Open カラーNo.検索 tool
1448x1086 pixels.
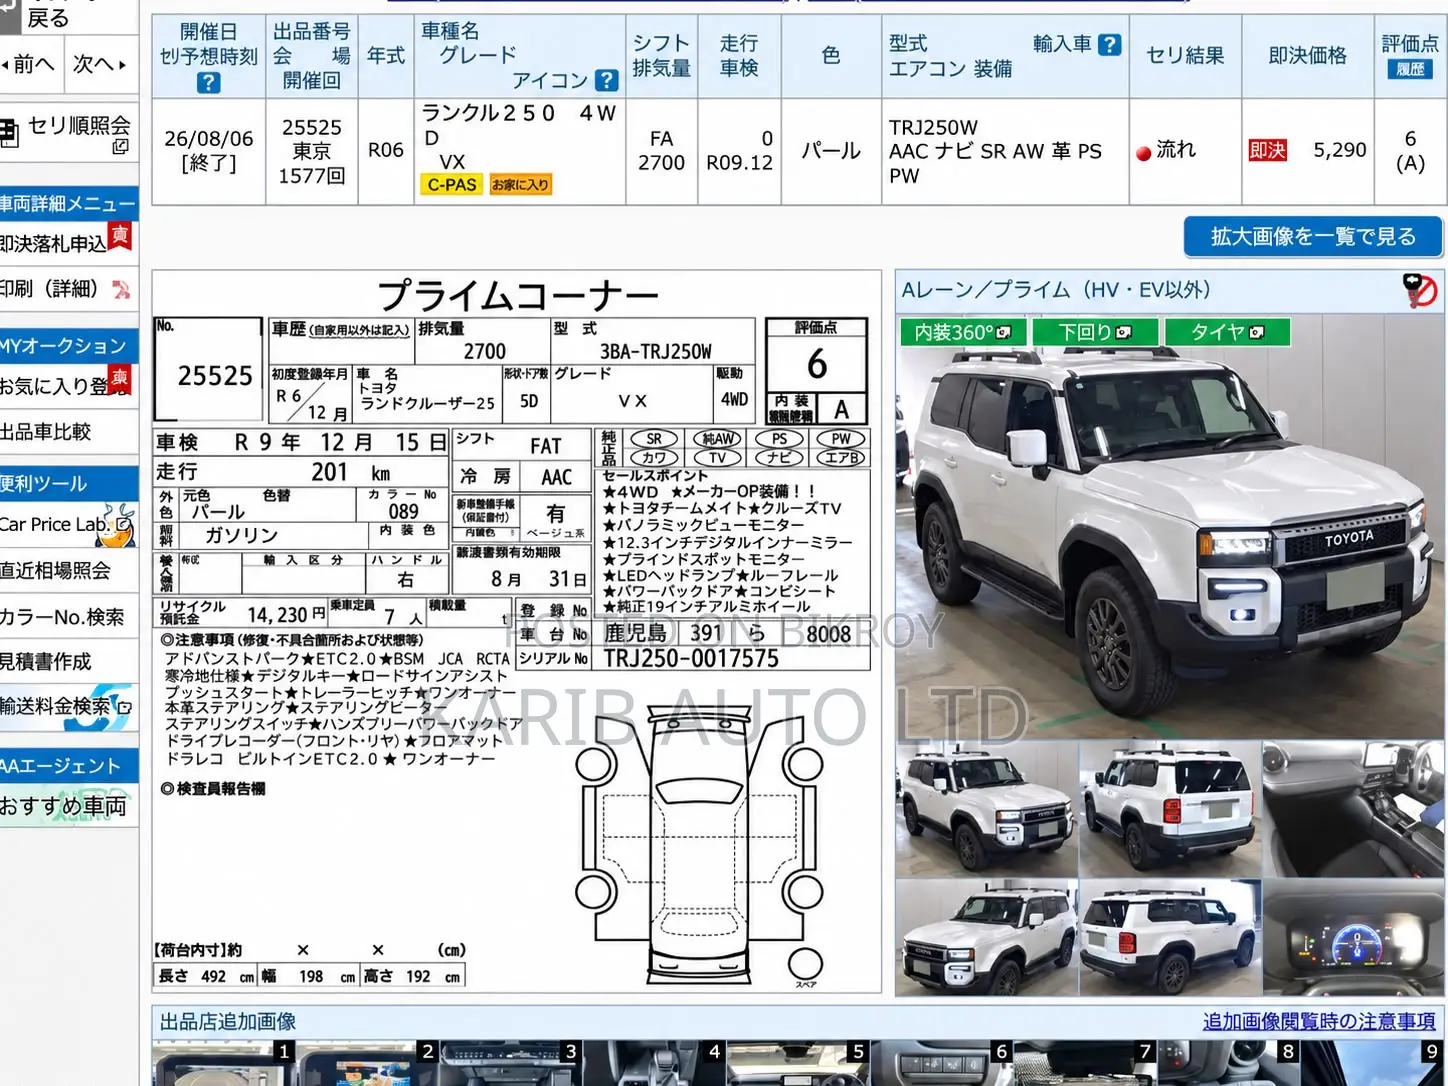coord(62,617)
